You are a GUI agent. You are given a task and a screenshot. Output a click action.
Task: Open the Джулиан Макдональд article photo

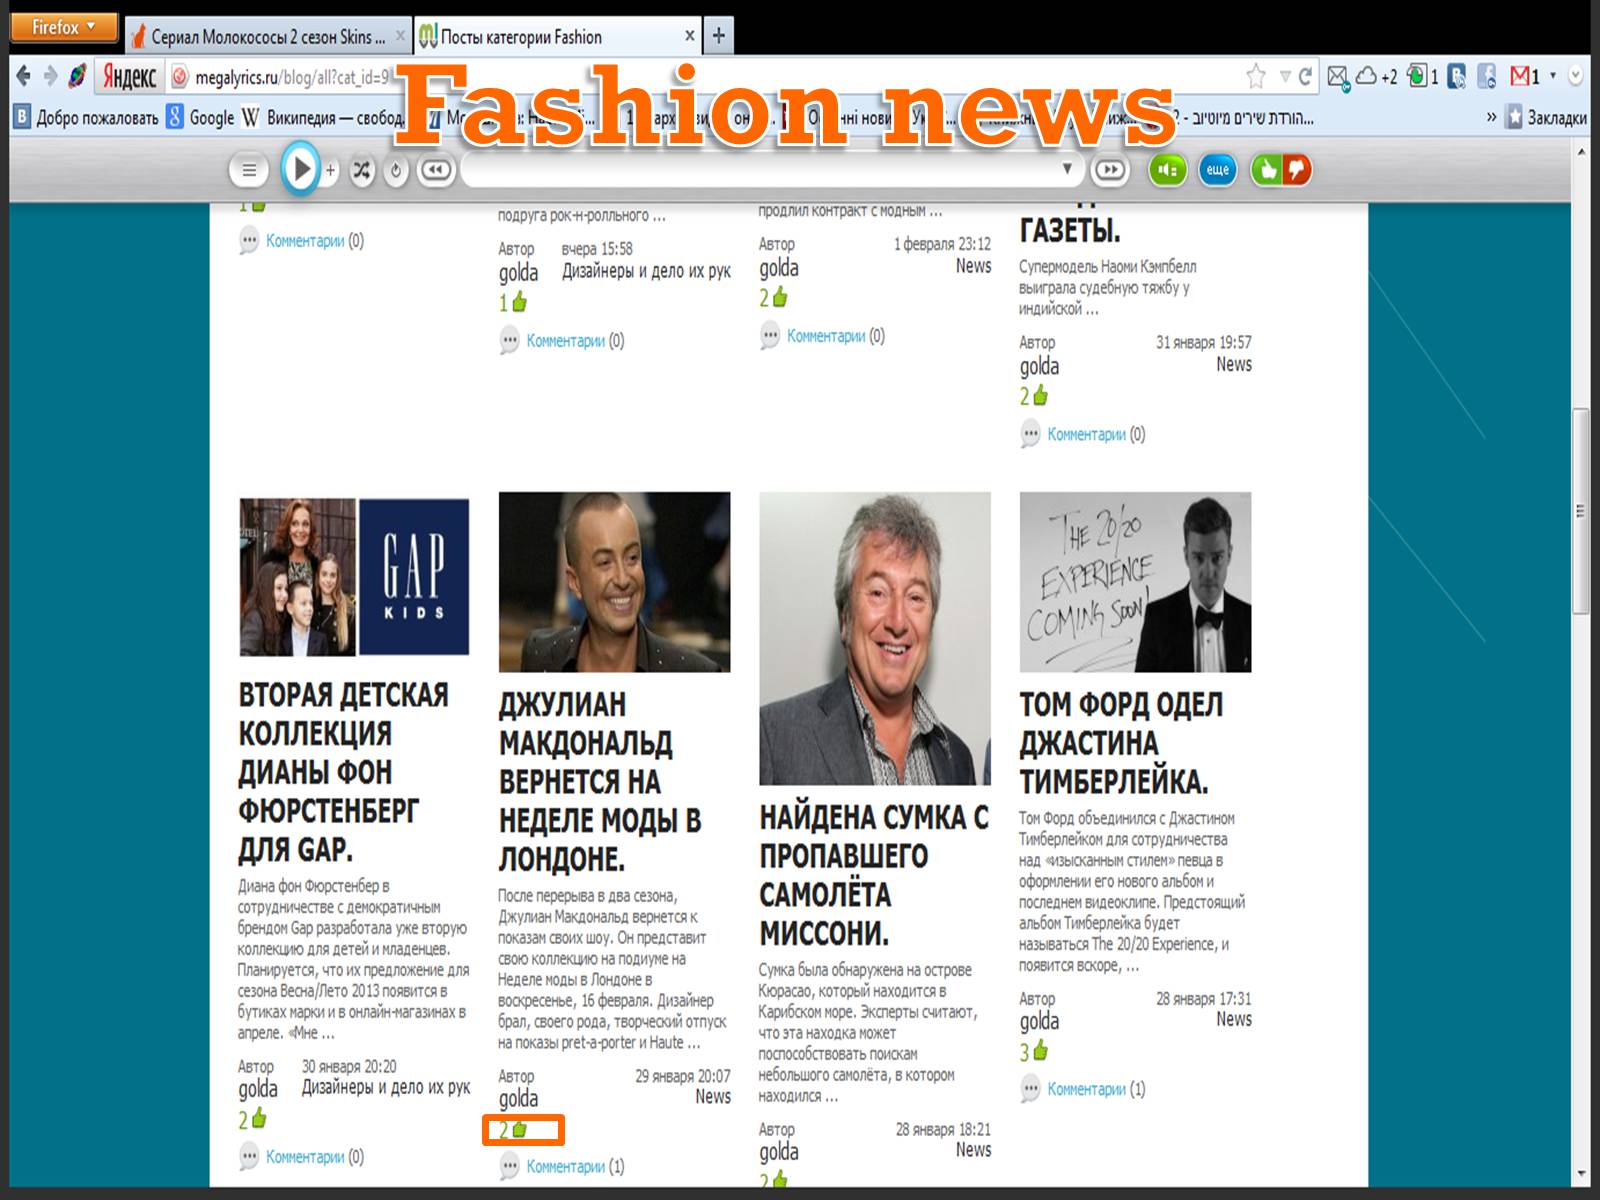614,582
